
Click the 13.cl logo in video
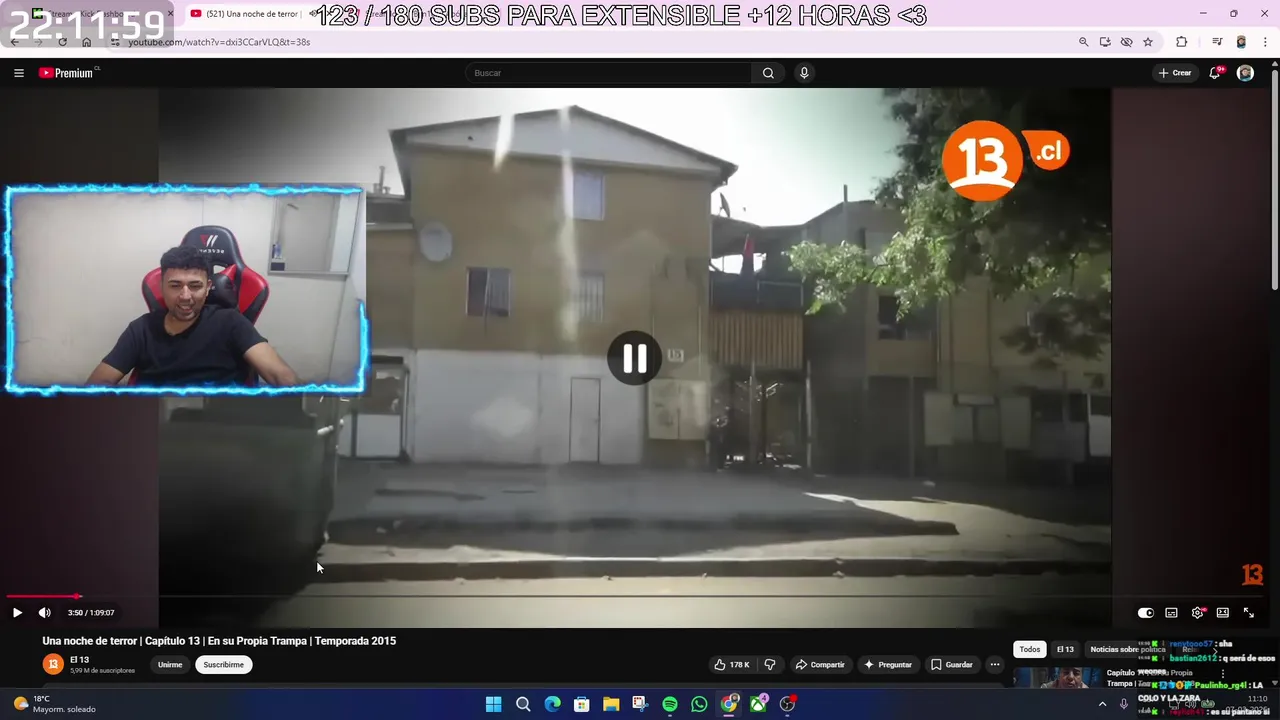[x=1005, y=160]
